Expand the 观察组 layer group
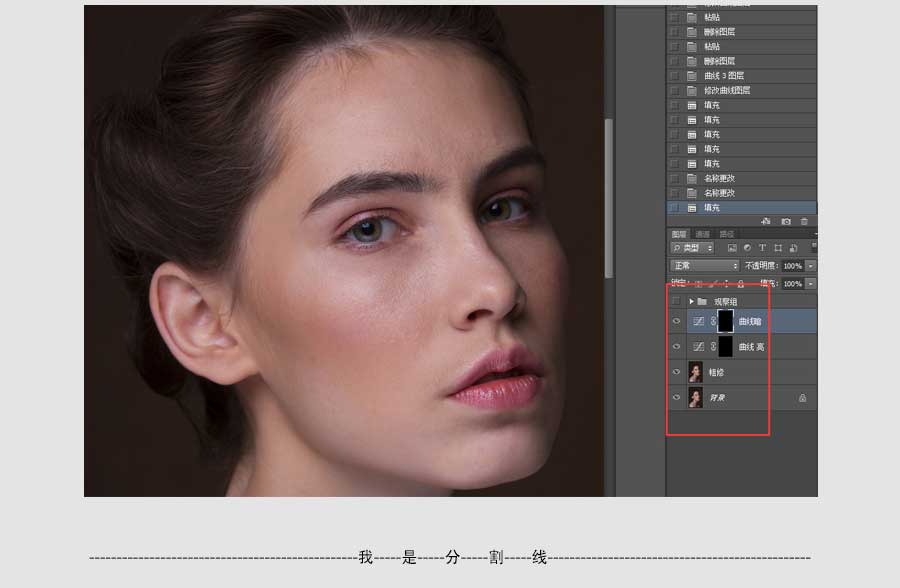 point(691,301)
